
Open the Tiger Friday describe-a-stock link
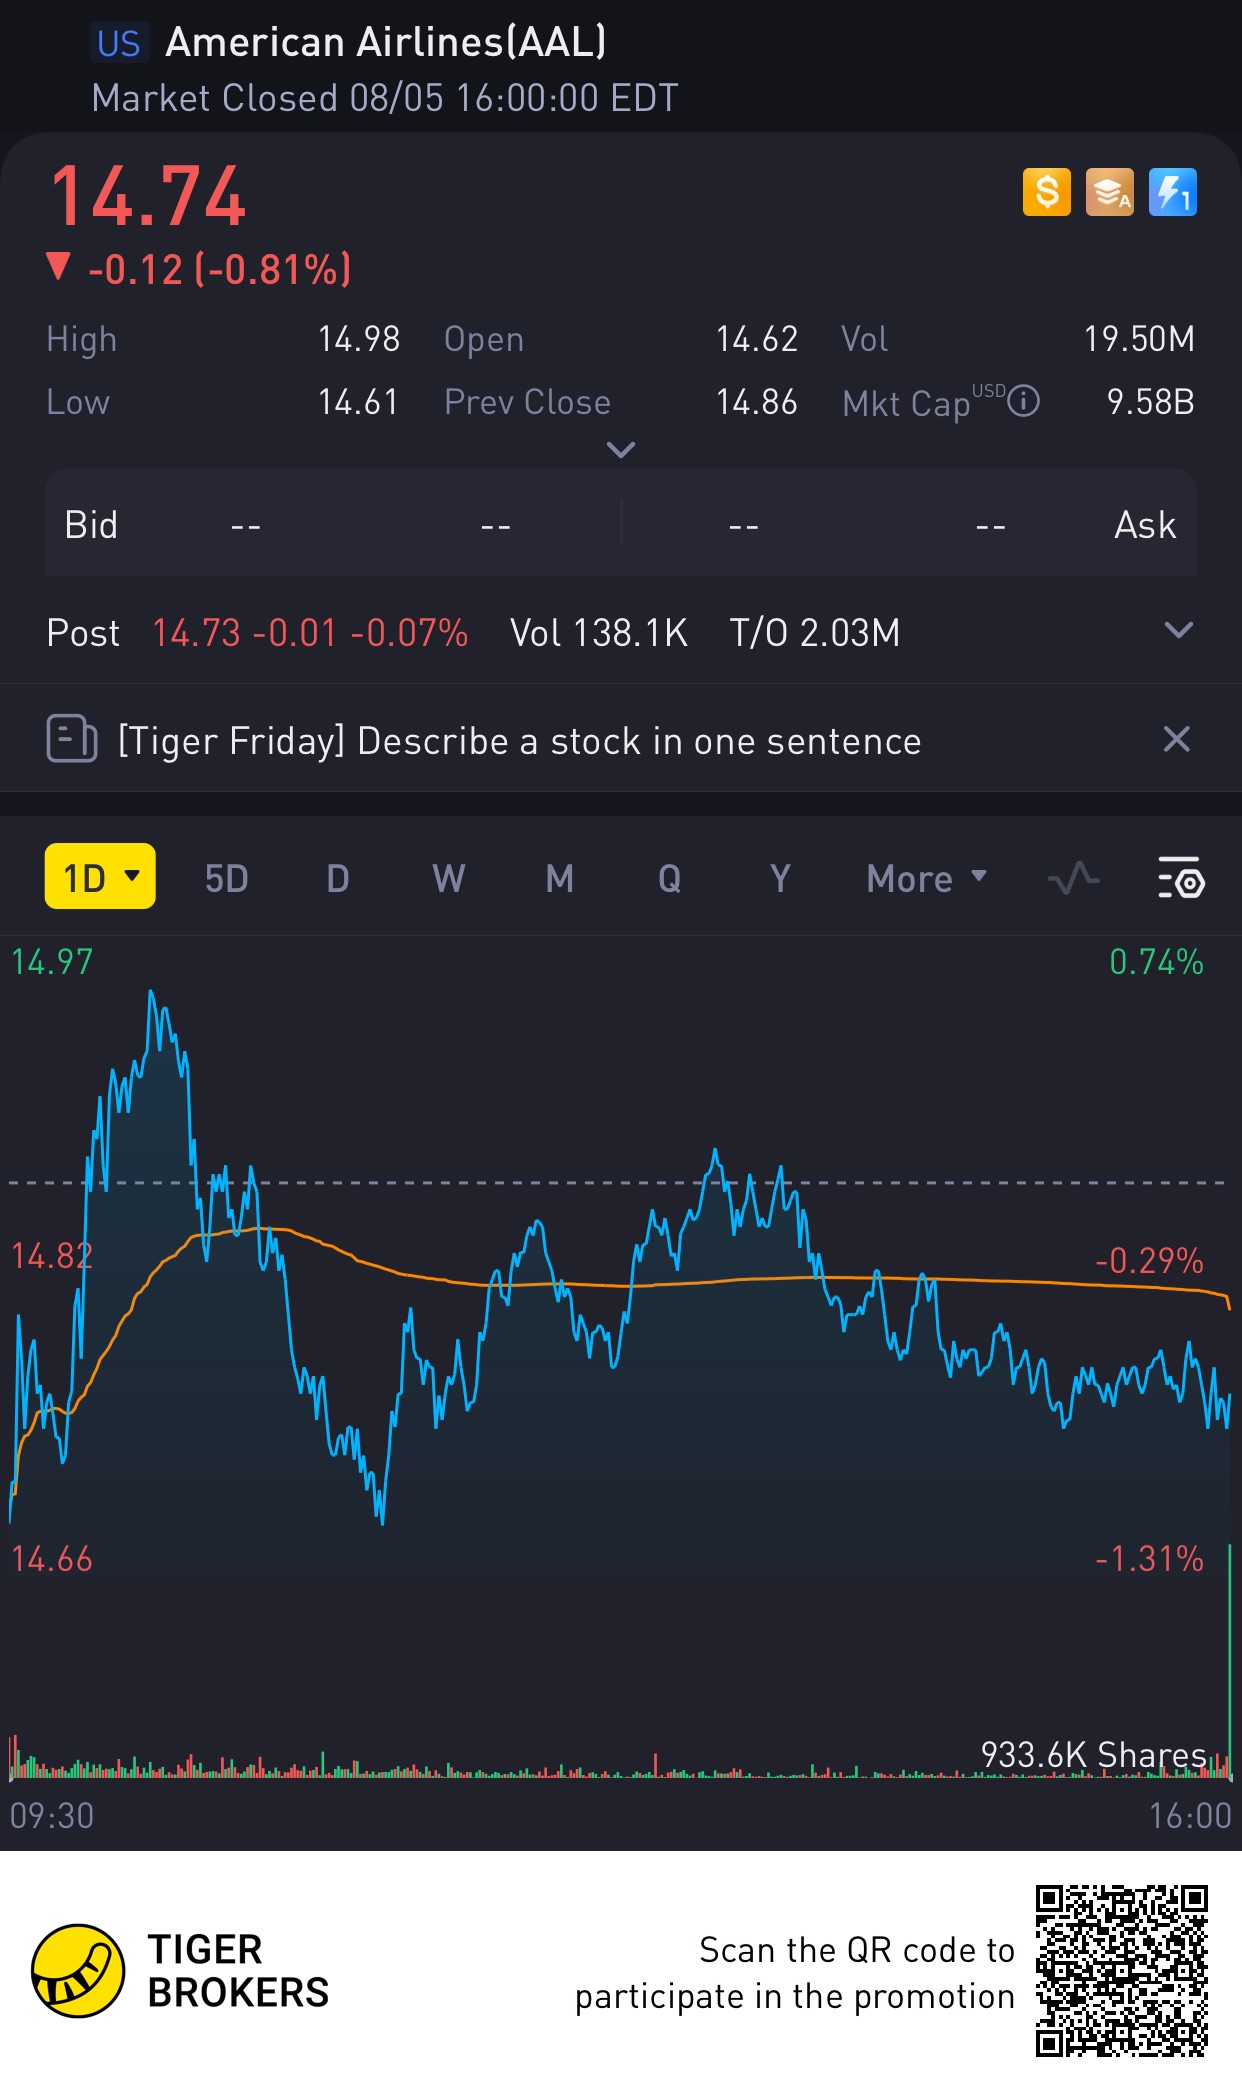pyautogui.click(x=519, y=741)
